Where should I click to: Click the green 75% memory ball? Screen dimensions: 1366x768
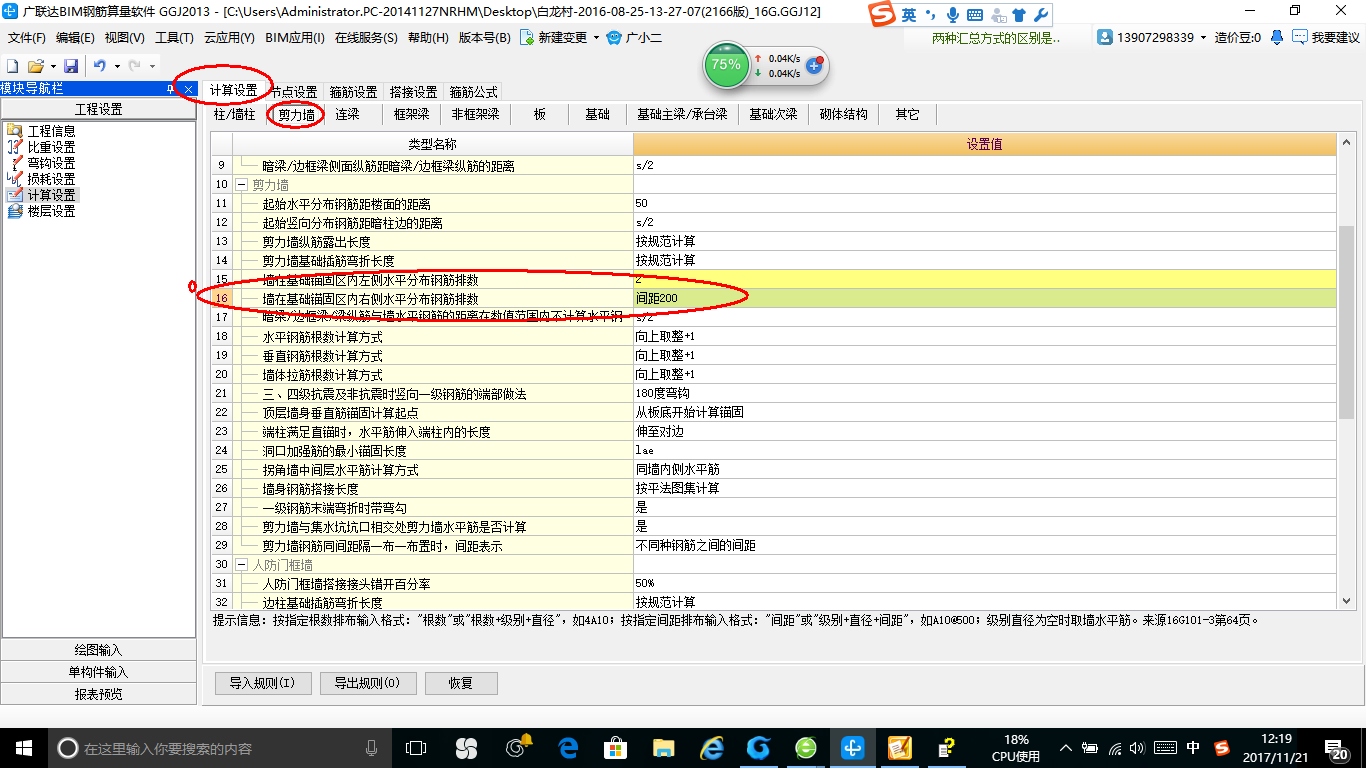click(726, 65)
